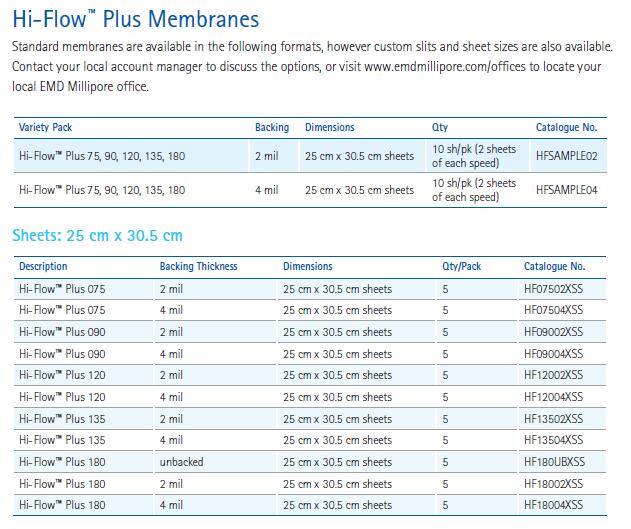Click the Backing Thickness column header
The width and height of the screenshot is (631, 529).
click(x=198, y=266)
